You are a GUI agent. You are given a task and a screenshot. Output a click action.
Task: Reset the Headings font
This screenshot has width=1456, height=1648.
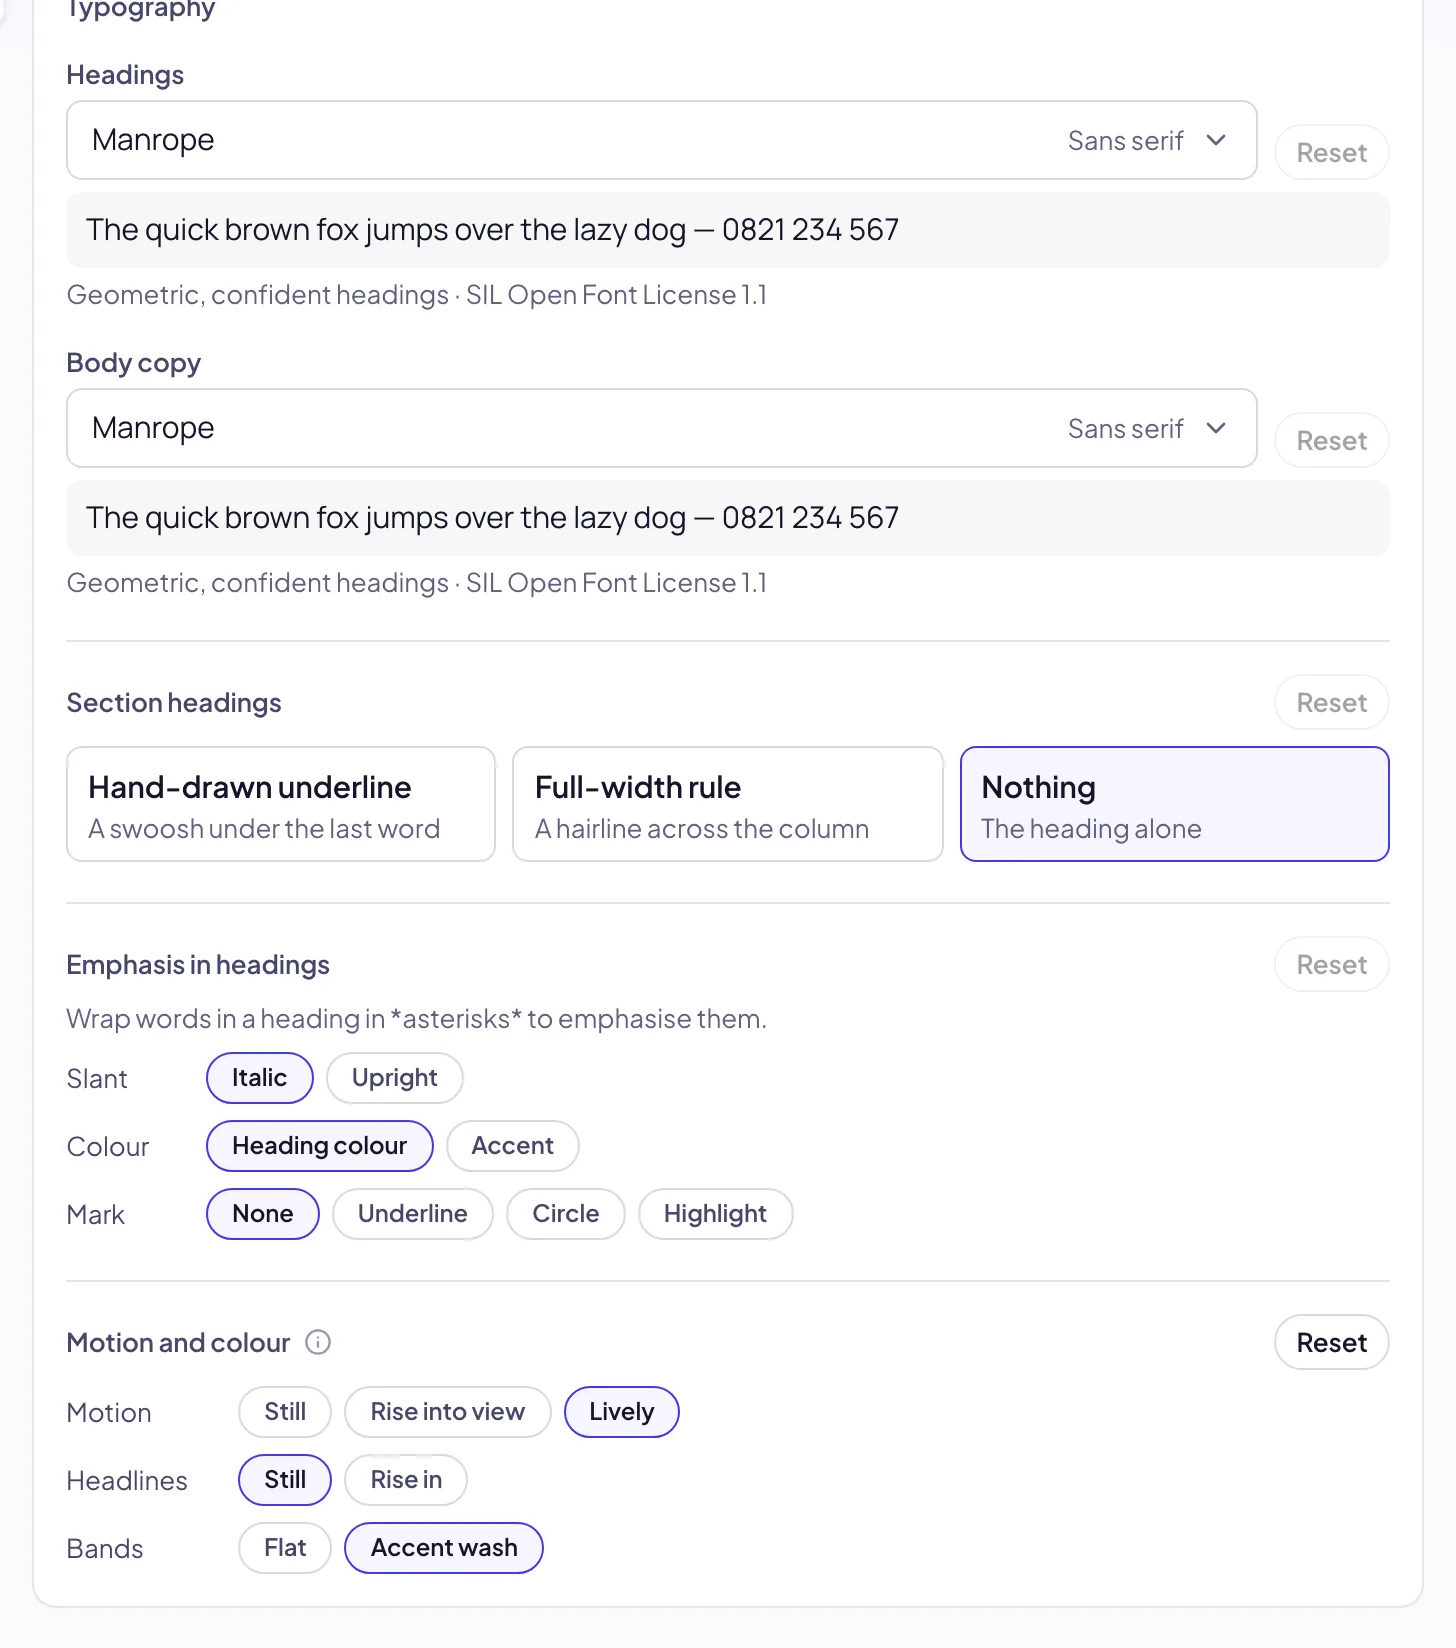[1331, 152]
